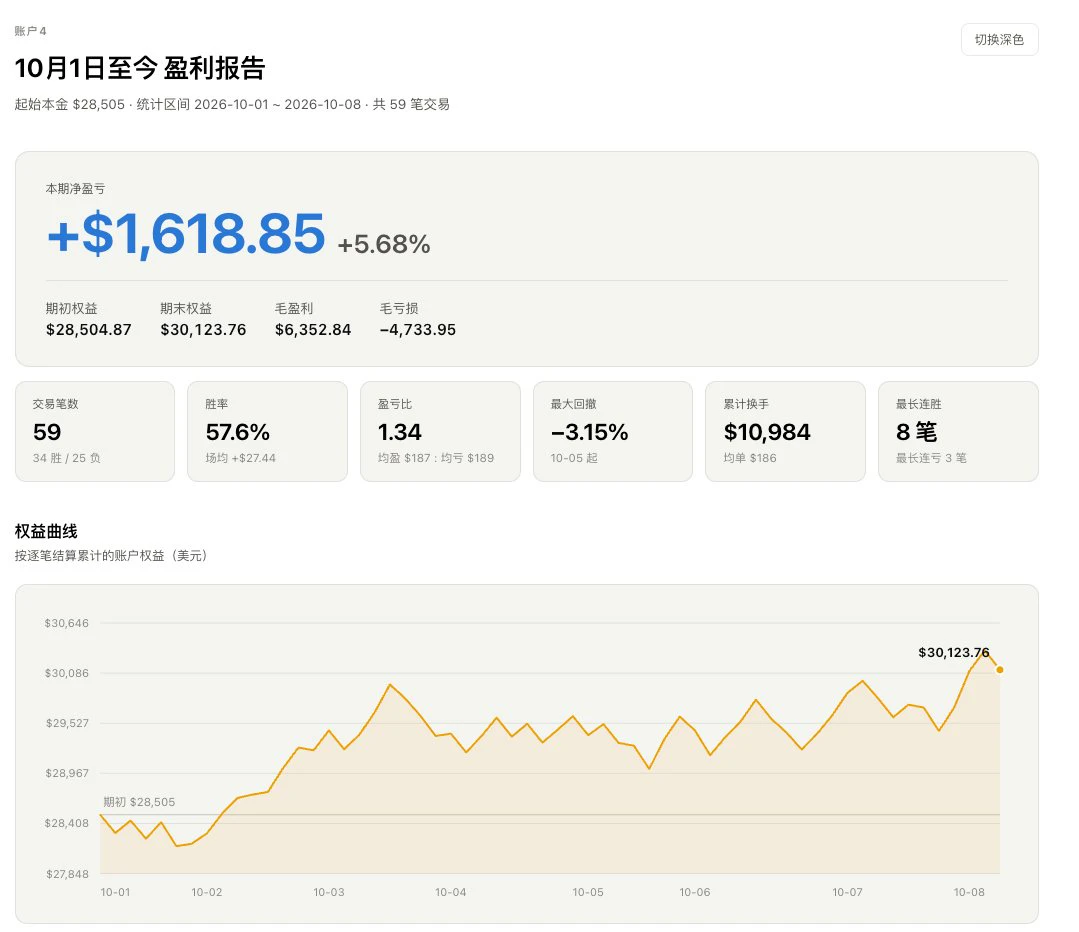This screenshot has height=932, width=1079.
Task: Click the 10-02 x-axis date label
Action: pyautogui.click(x=206, y=892)
